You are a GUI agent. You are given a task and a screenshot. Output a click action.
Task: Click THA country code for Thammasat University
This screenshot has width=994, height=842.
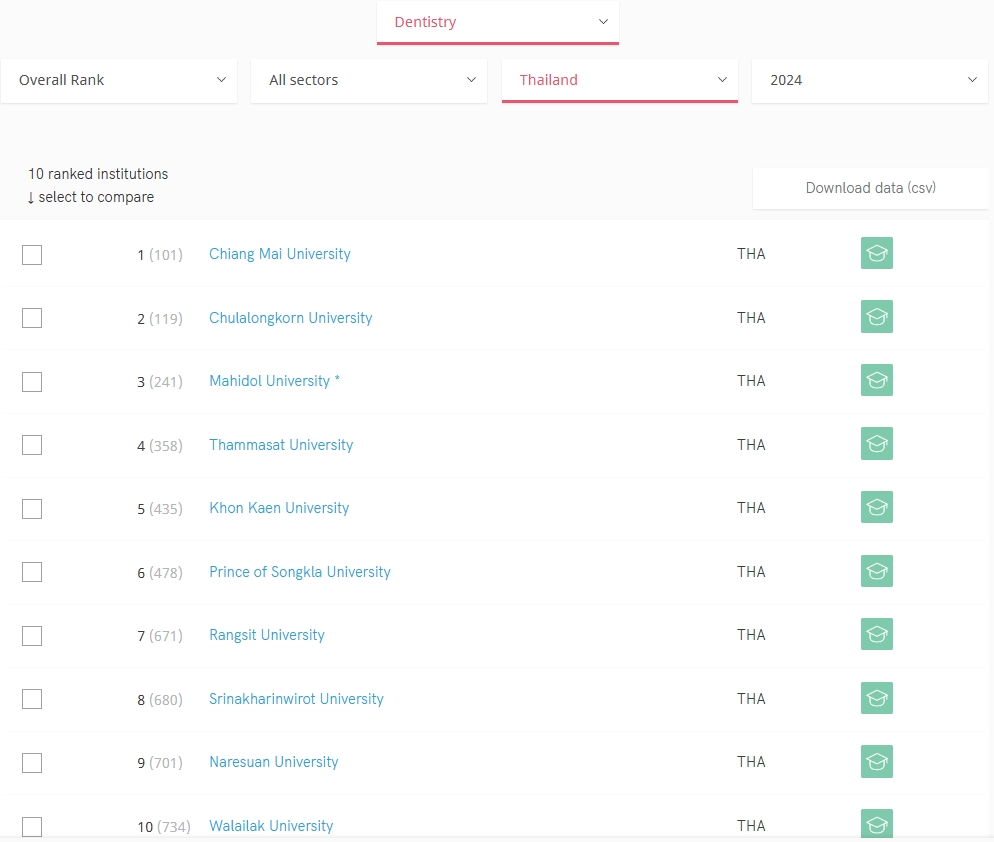click(x=751, y=445)
